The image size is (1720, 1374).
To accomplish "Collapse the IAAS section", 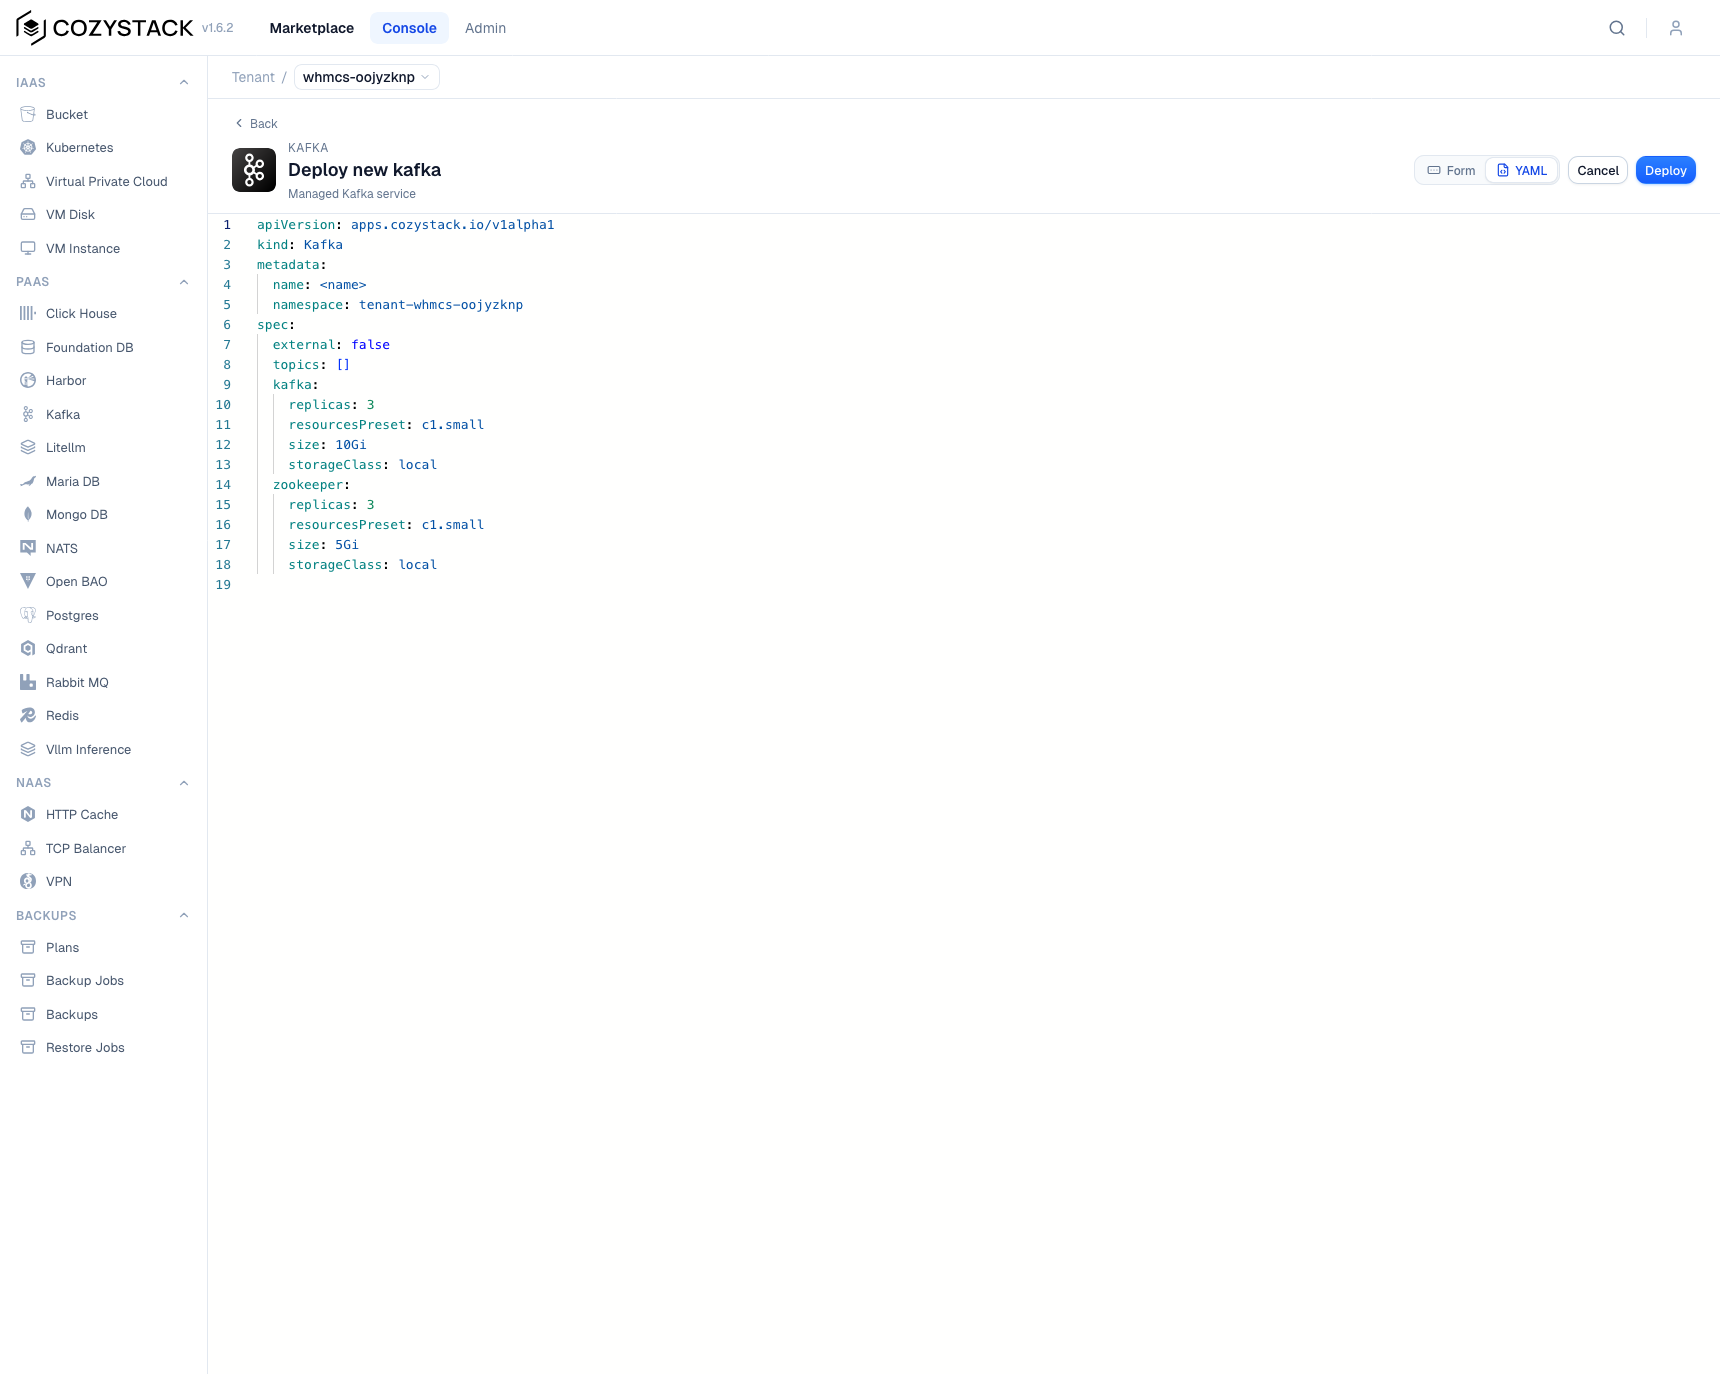I will pos(184,82).
